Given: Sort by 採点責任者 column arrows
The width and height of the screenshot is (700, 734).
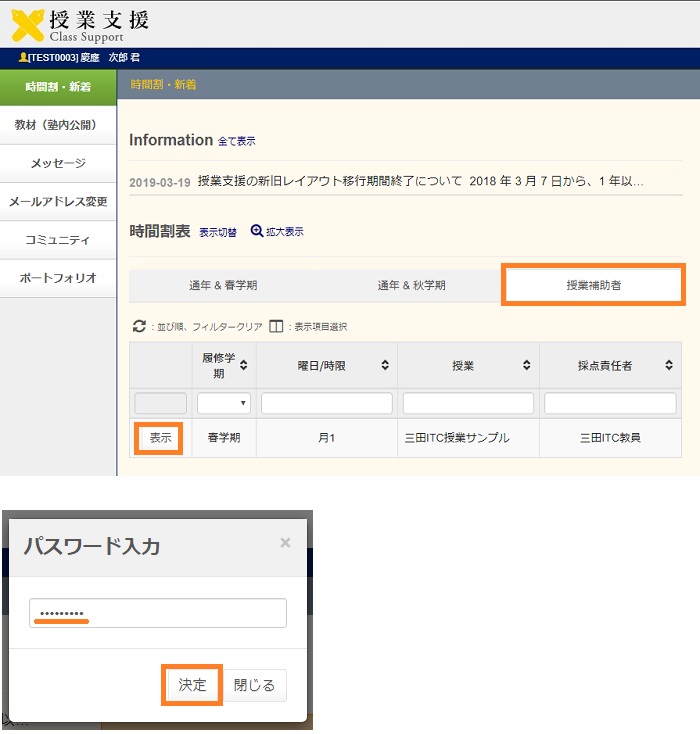Looking at the screenshot, I should point(669,366).
